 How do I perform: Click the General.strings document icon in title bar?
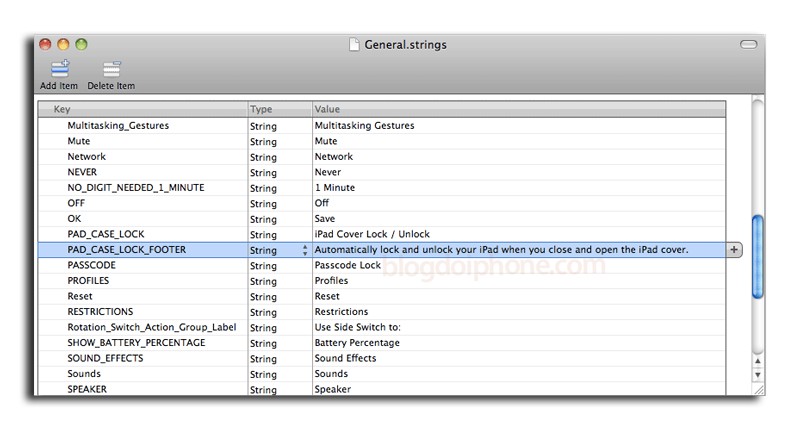[353, 45]
